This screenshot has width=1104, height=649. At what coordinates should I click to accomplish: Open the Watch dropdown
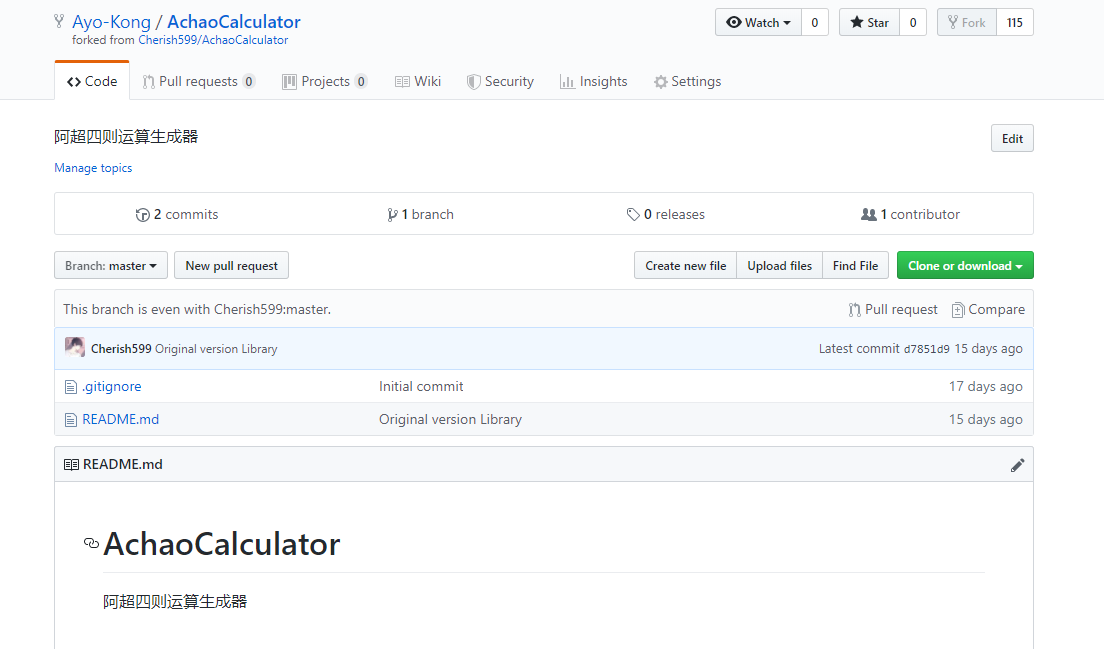tap(758, 23)
